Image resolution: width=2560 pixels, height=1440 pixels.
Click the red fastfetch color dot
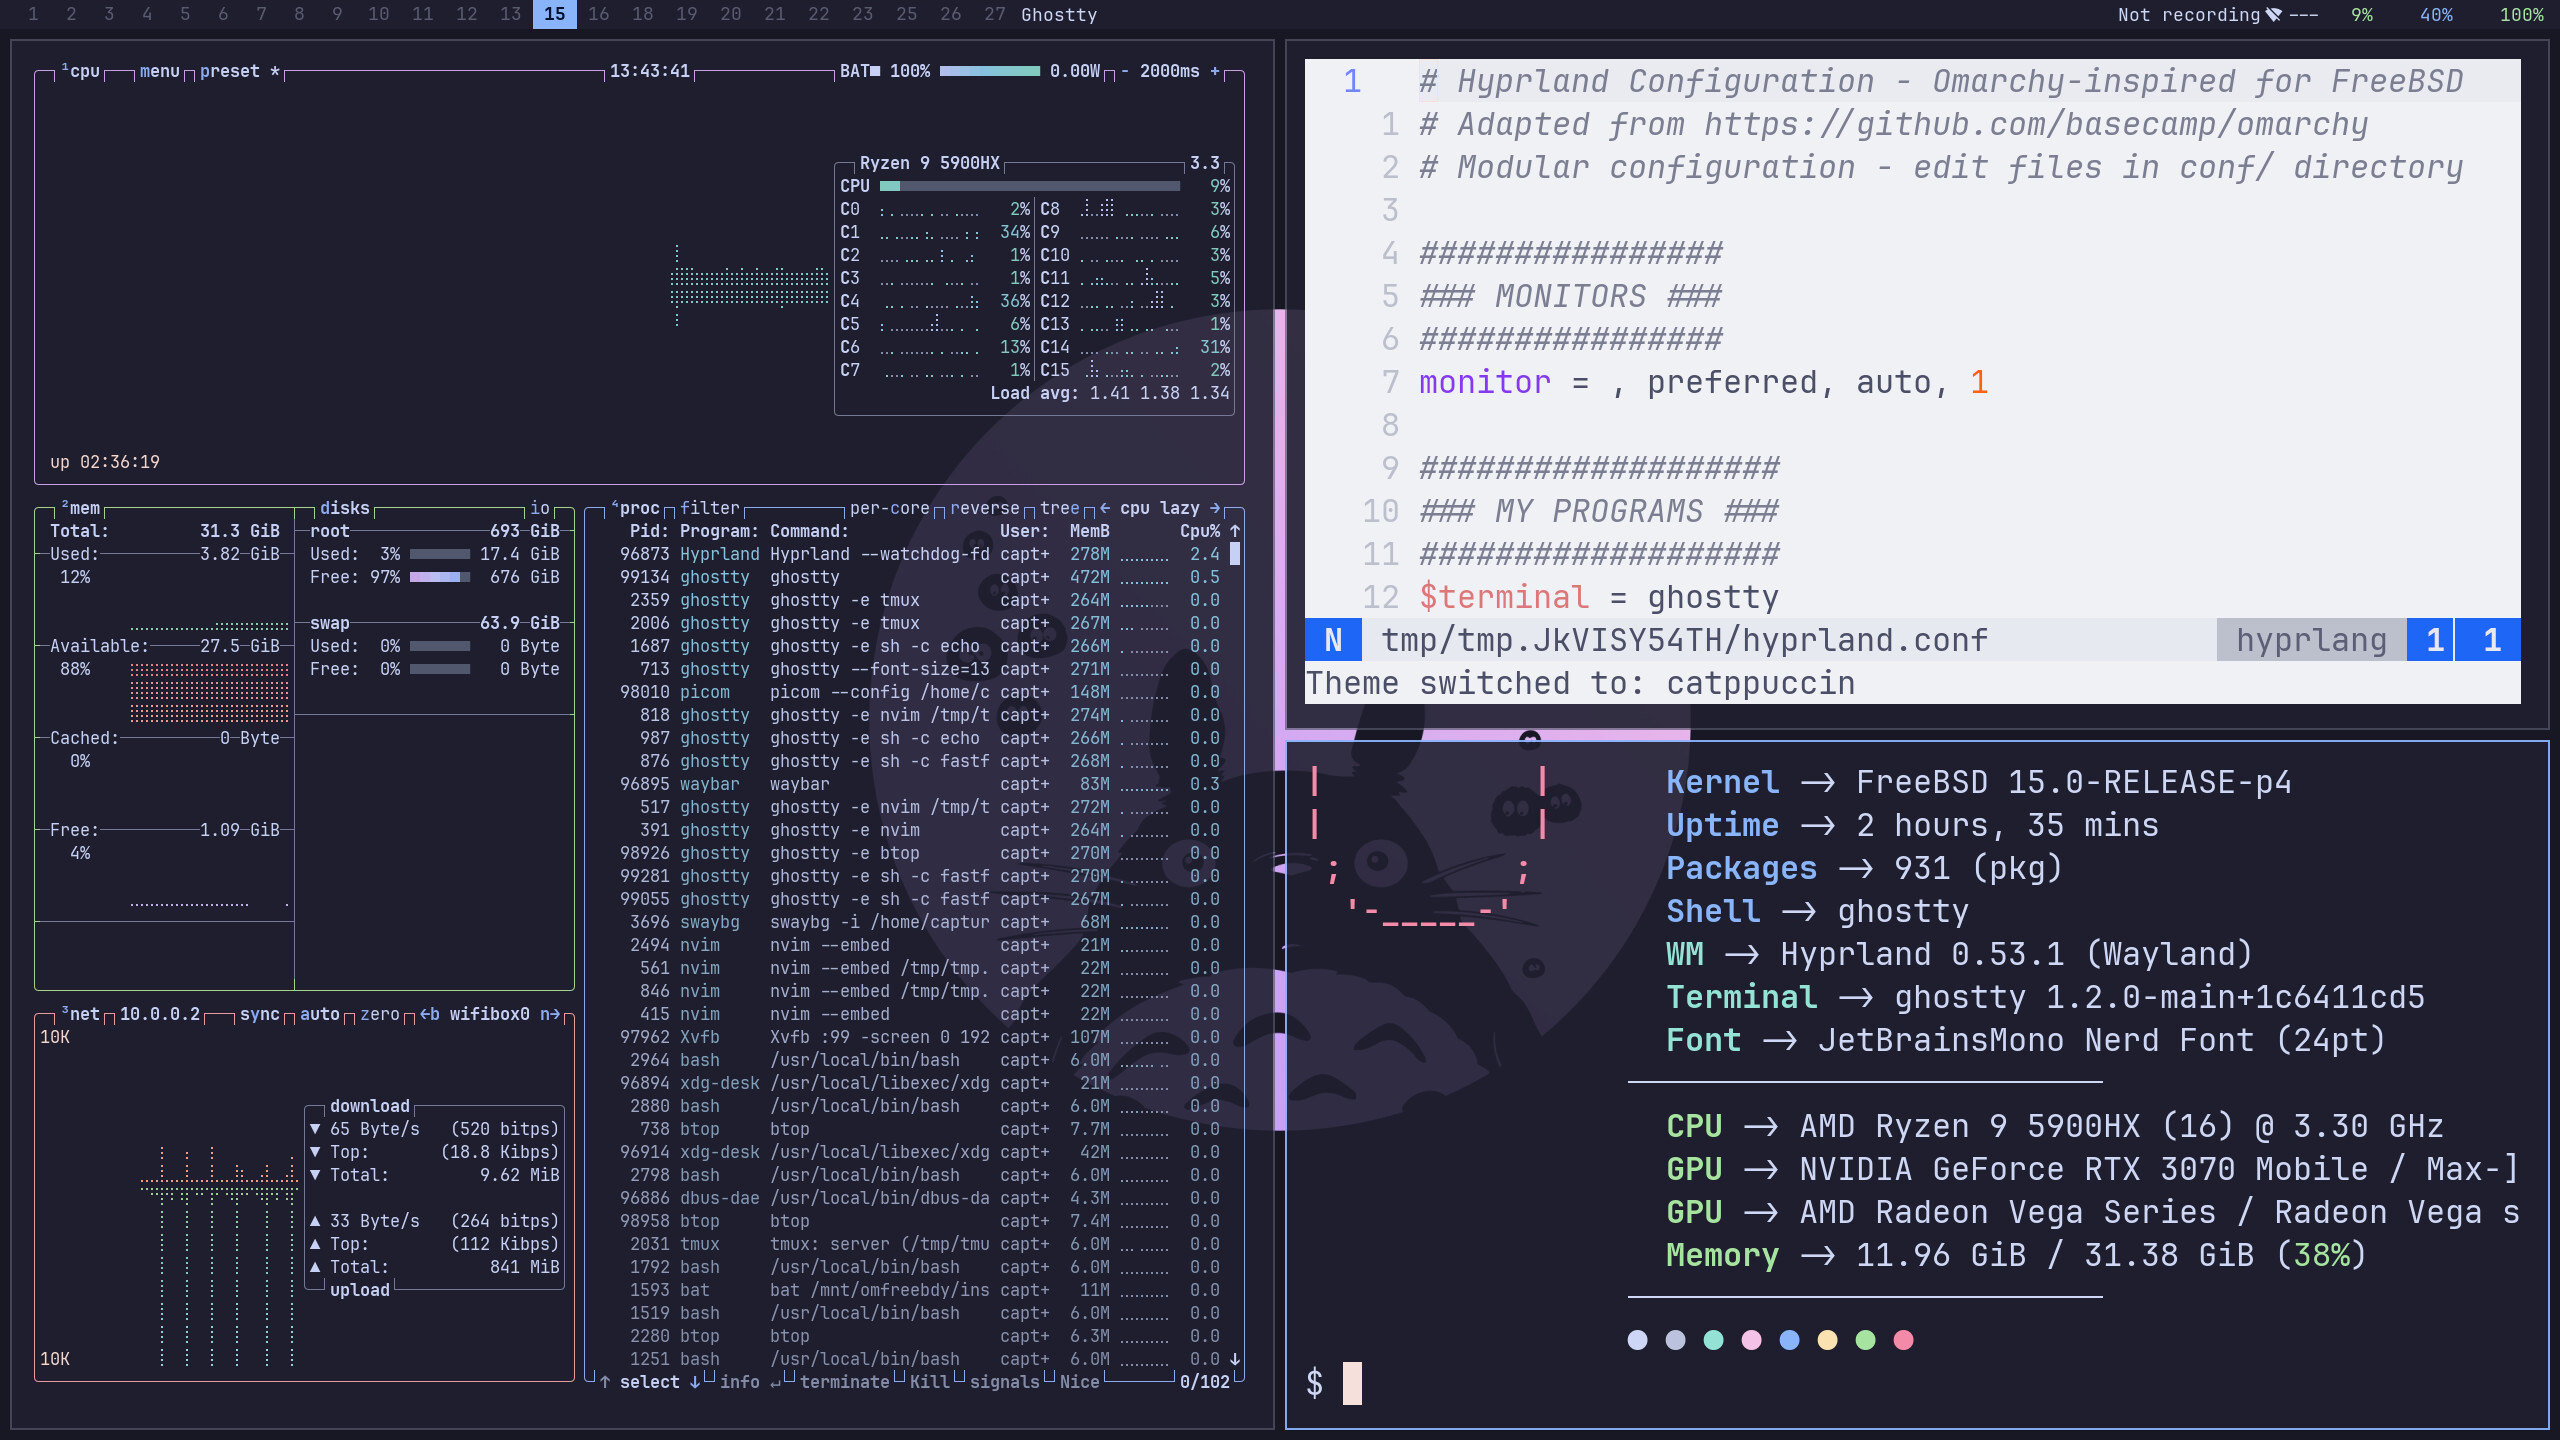pos(1903,1340)
